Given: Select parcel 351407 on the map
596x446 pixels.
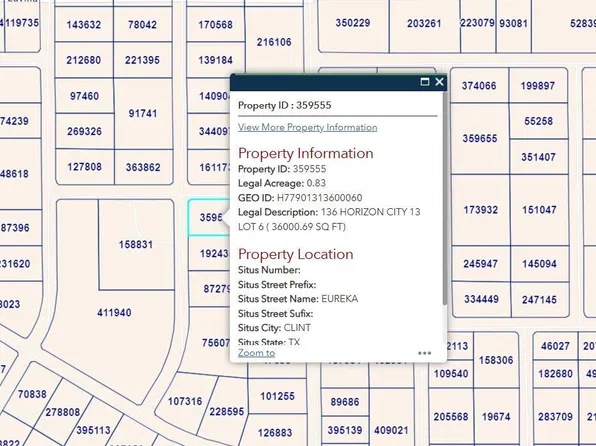Looking at the screenshot, I should (x=538, y=157).
